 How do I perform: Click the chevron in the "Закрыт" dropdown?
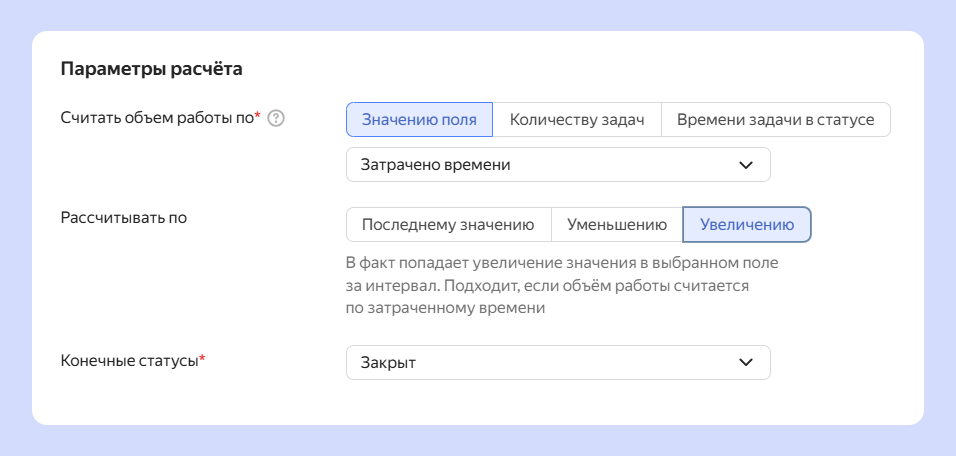coord(745,363)
